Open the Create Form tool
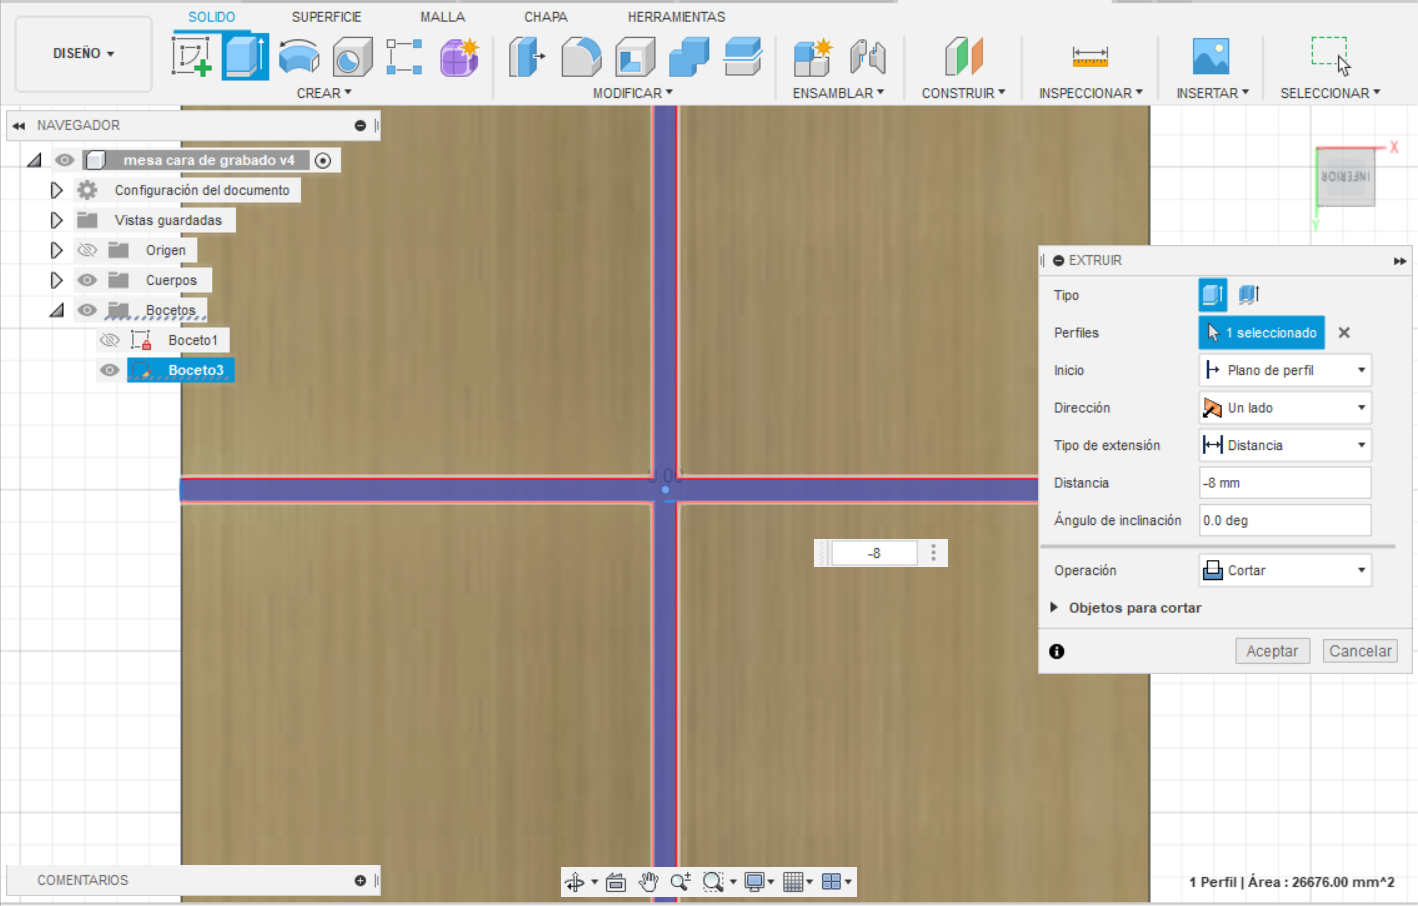Screen dimensions: 1418x906 (x=459, y=57)
